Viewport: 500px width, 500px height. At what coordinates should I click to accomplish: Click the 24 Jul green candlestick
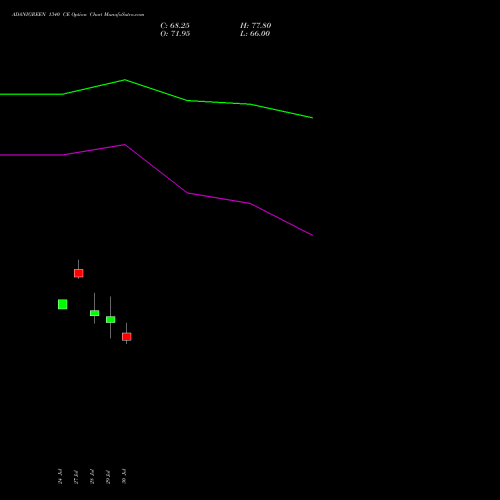coord(63,304)
